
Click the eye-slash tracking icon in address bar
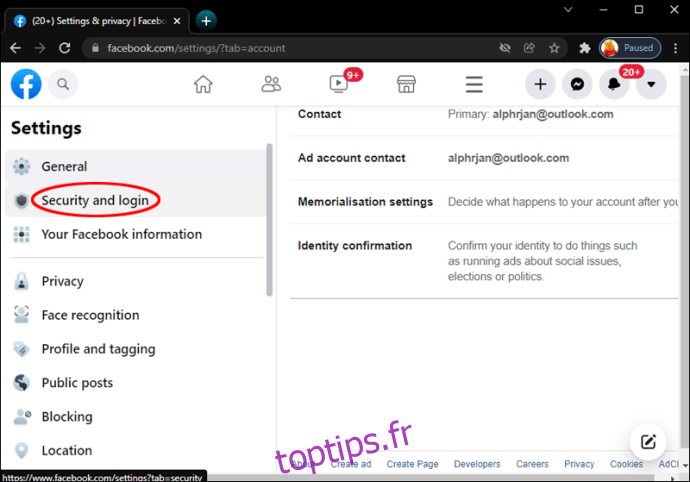(505, 48)
